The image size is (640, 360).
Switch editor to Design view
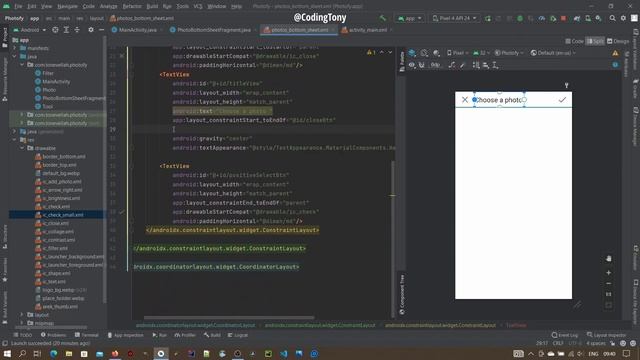(x=618, y=41)
